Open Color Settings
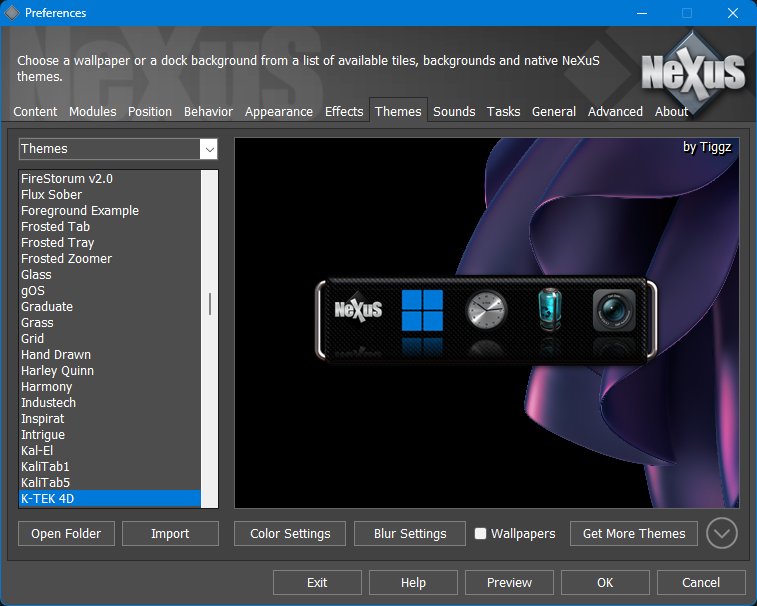 290,534
